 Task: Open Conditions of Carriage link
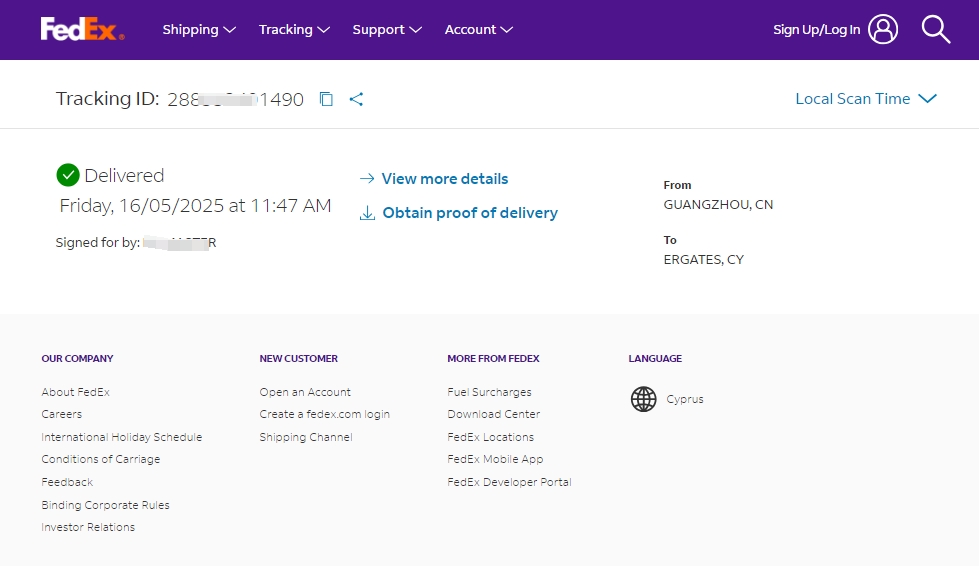click(101, 459)
